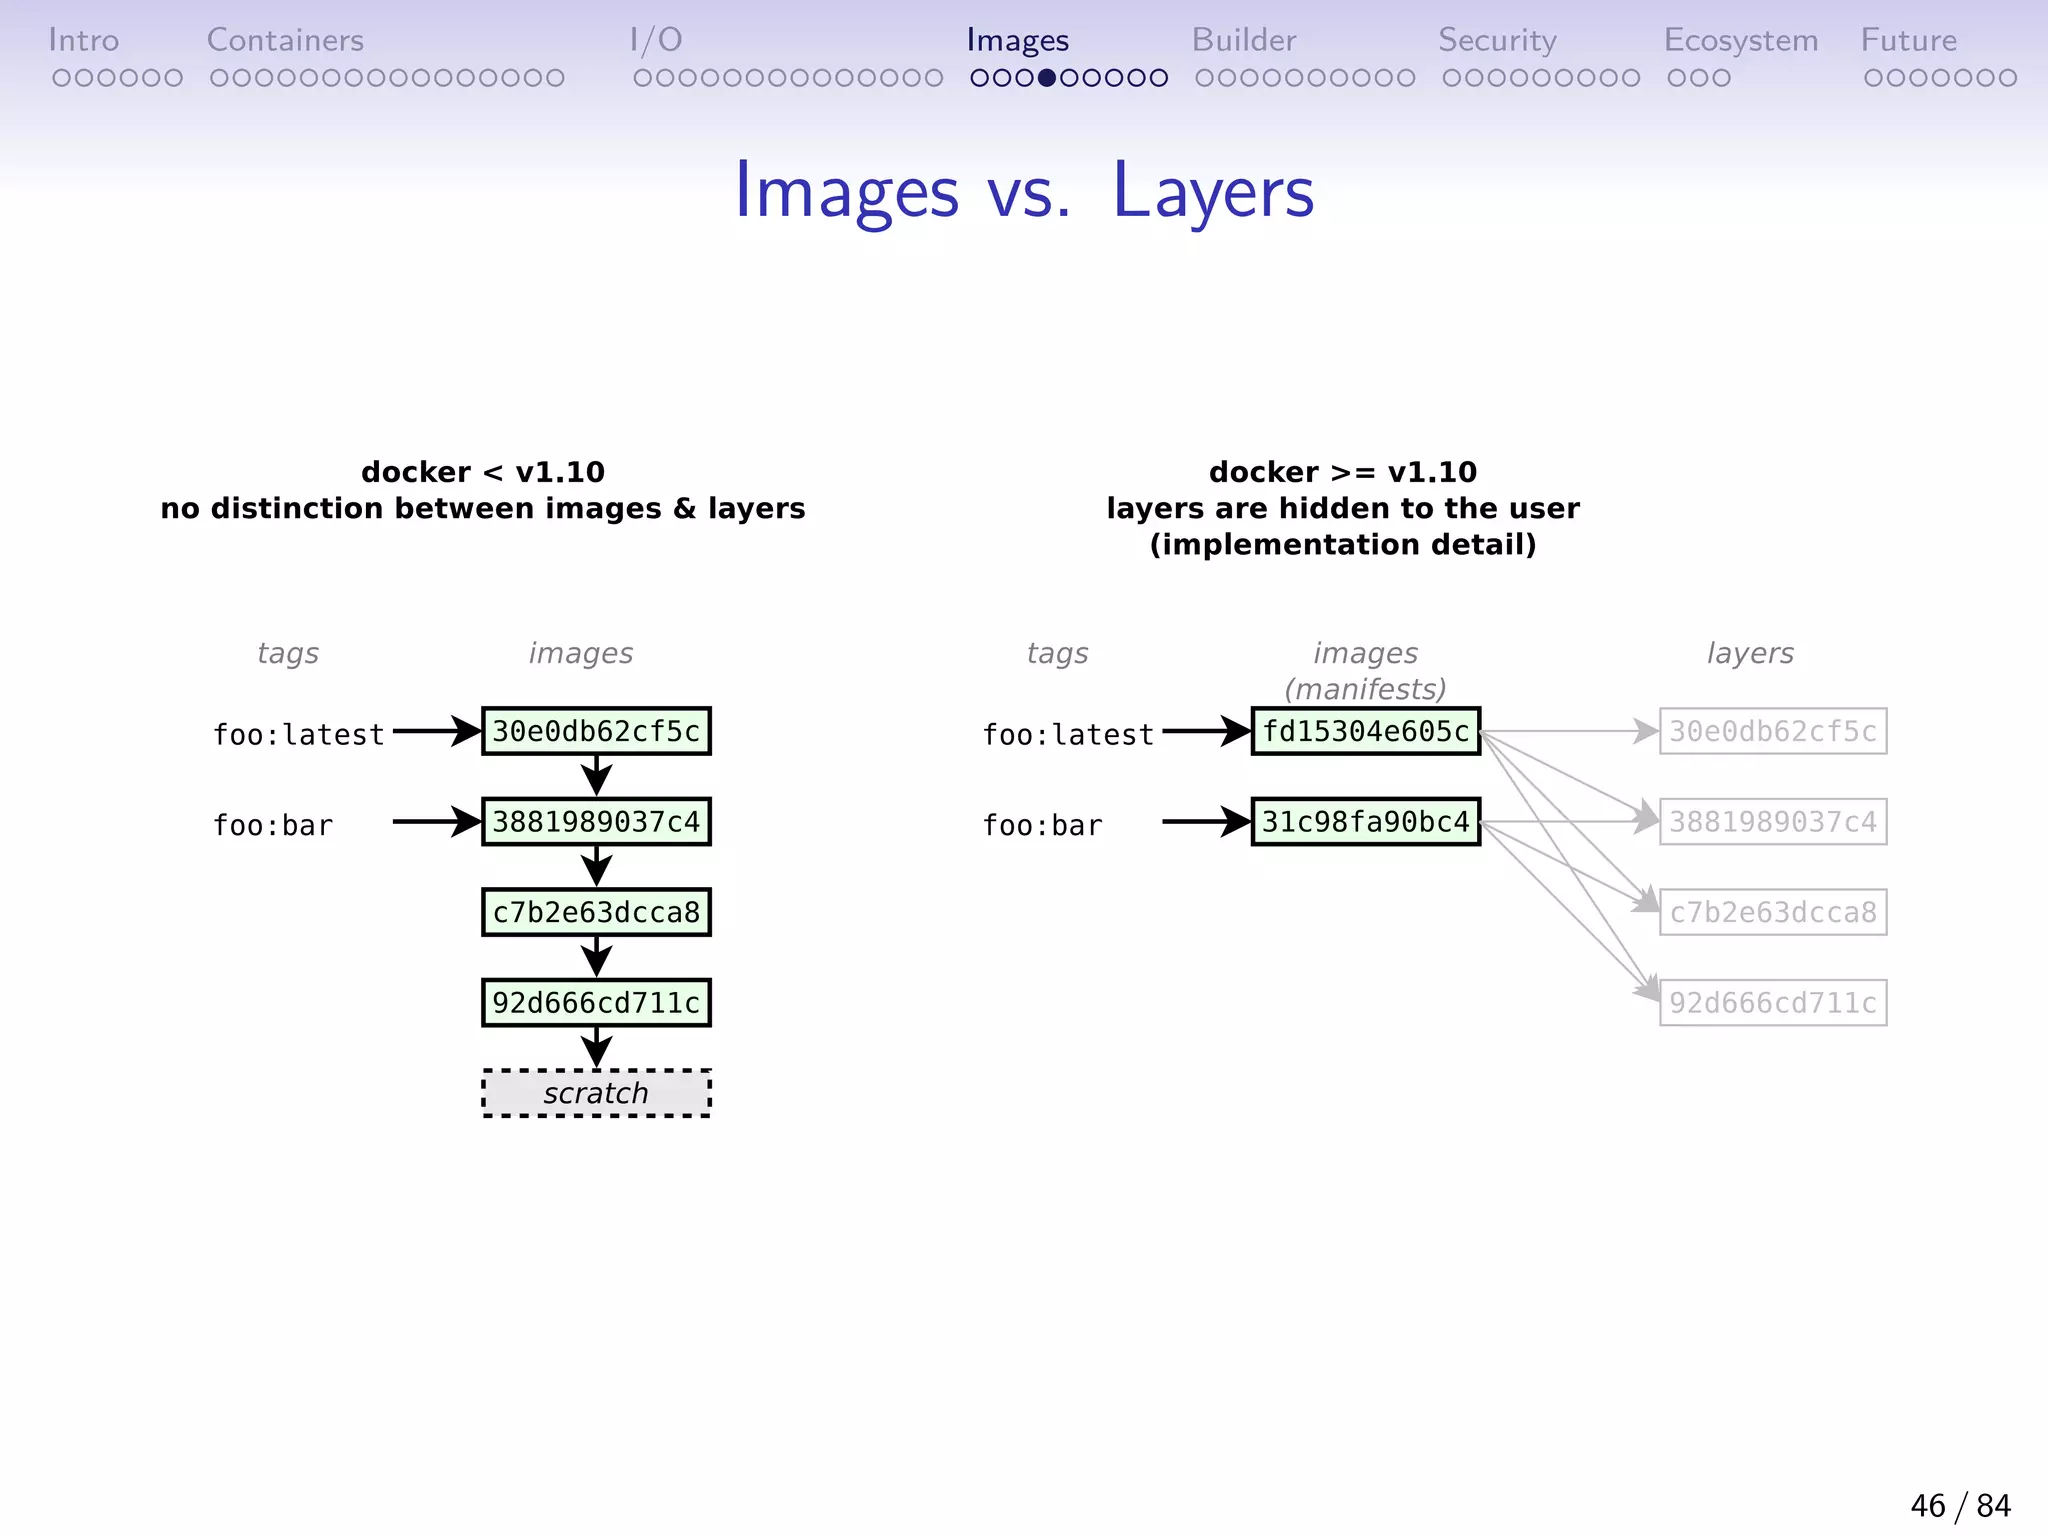
Task: Select the last slide dot under Future
Action: click(x=2007, y=78)
